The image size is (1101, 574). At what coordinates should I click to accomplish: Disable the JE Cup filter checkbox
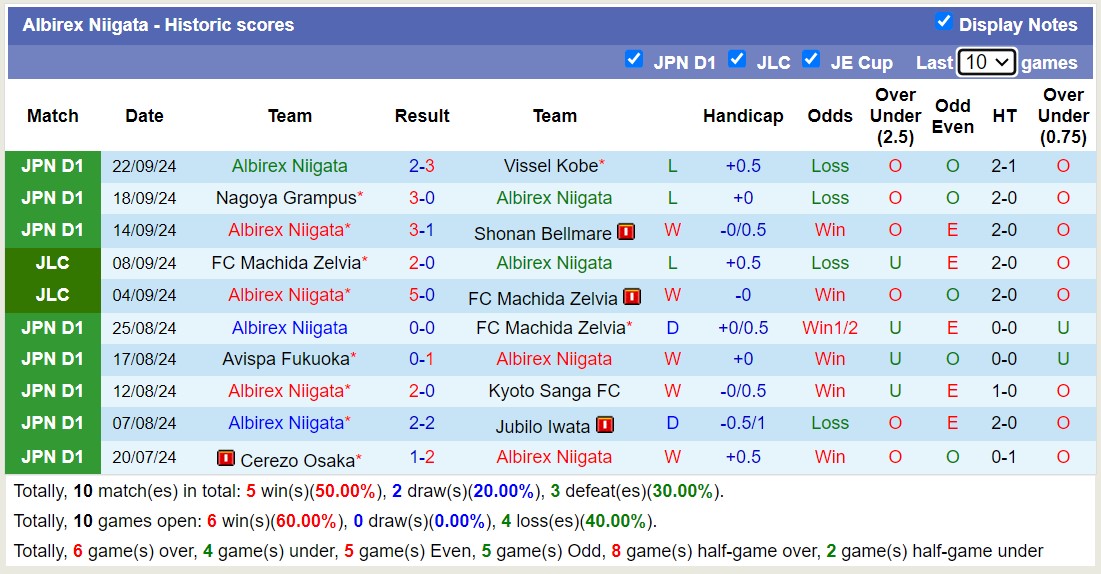(x=811, y=59)
